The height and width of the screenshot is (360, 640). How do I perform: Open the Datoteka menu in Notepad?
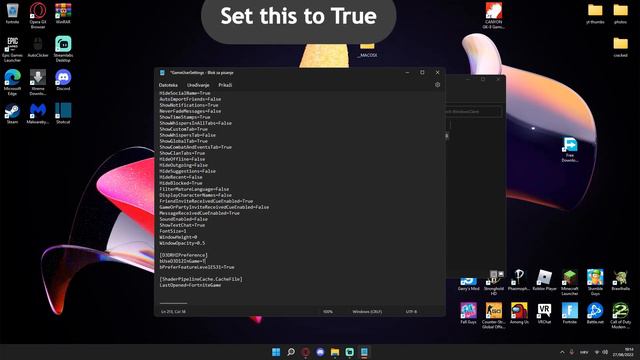click(168, 85)
